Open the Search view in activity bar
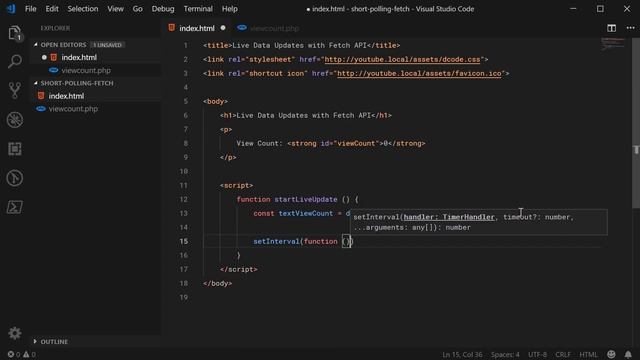640x360 pixels. tap(15, 62)
